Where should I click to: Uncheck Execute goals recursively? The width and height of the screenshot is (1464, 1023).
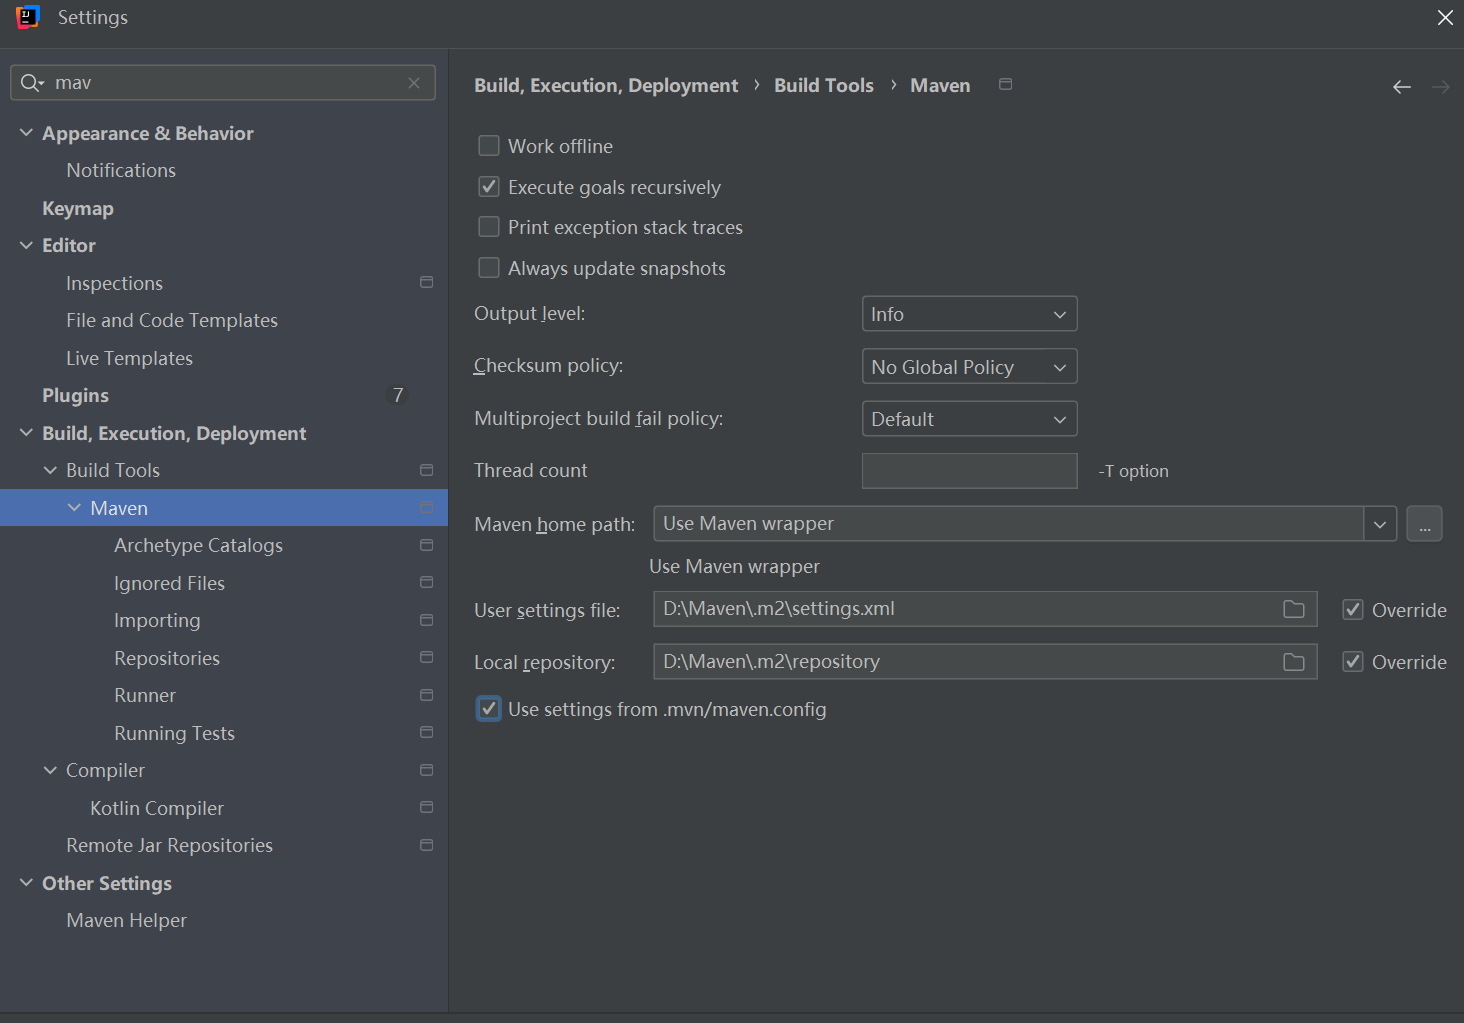(x=489, y=187)
